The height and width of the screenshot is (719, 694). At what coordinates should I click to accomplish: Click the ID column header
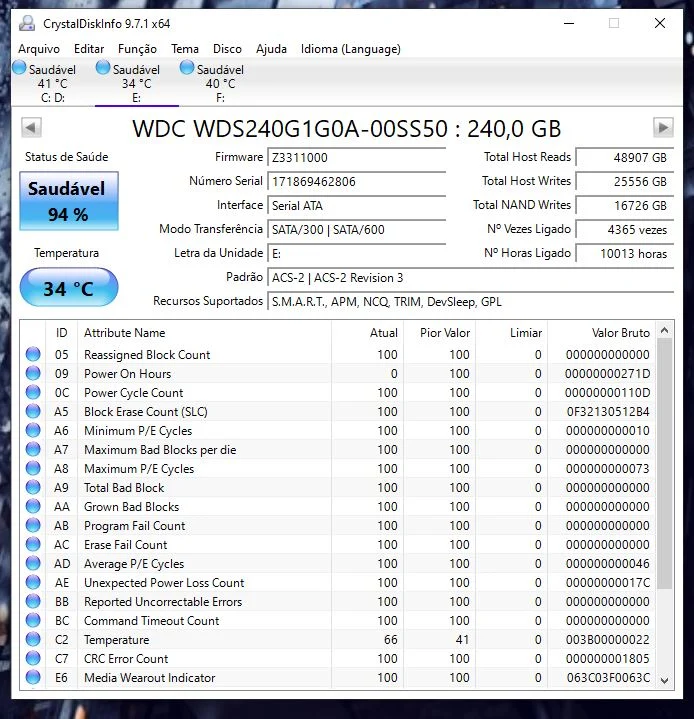[61, 333]
